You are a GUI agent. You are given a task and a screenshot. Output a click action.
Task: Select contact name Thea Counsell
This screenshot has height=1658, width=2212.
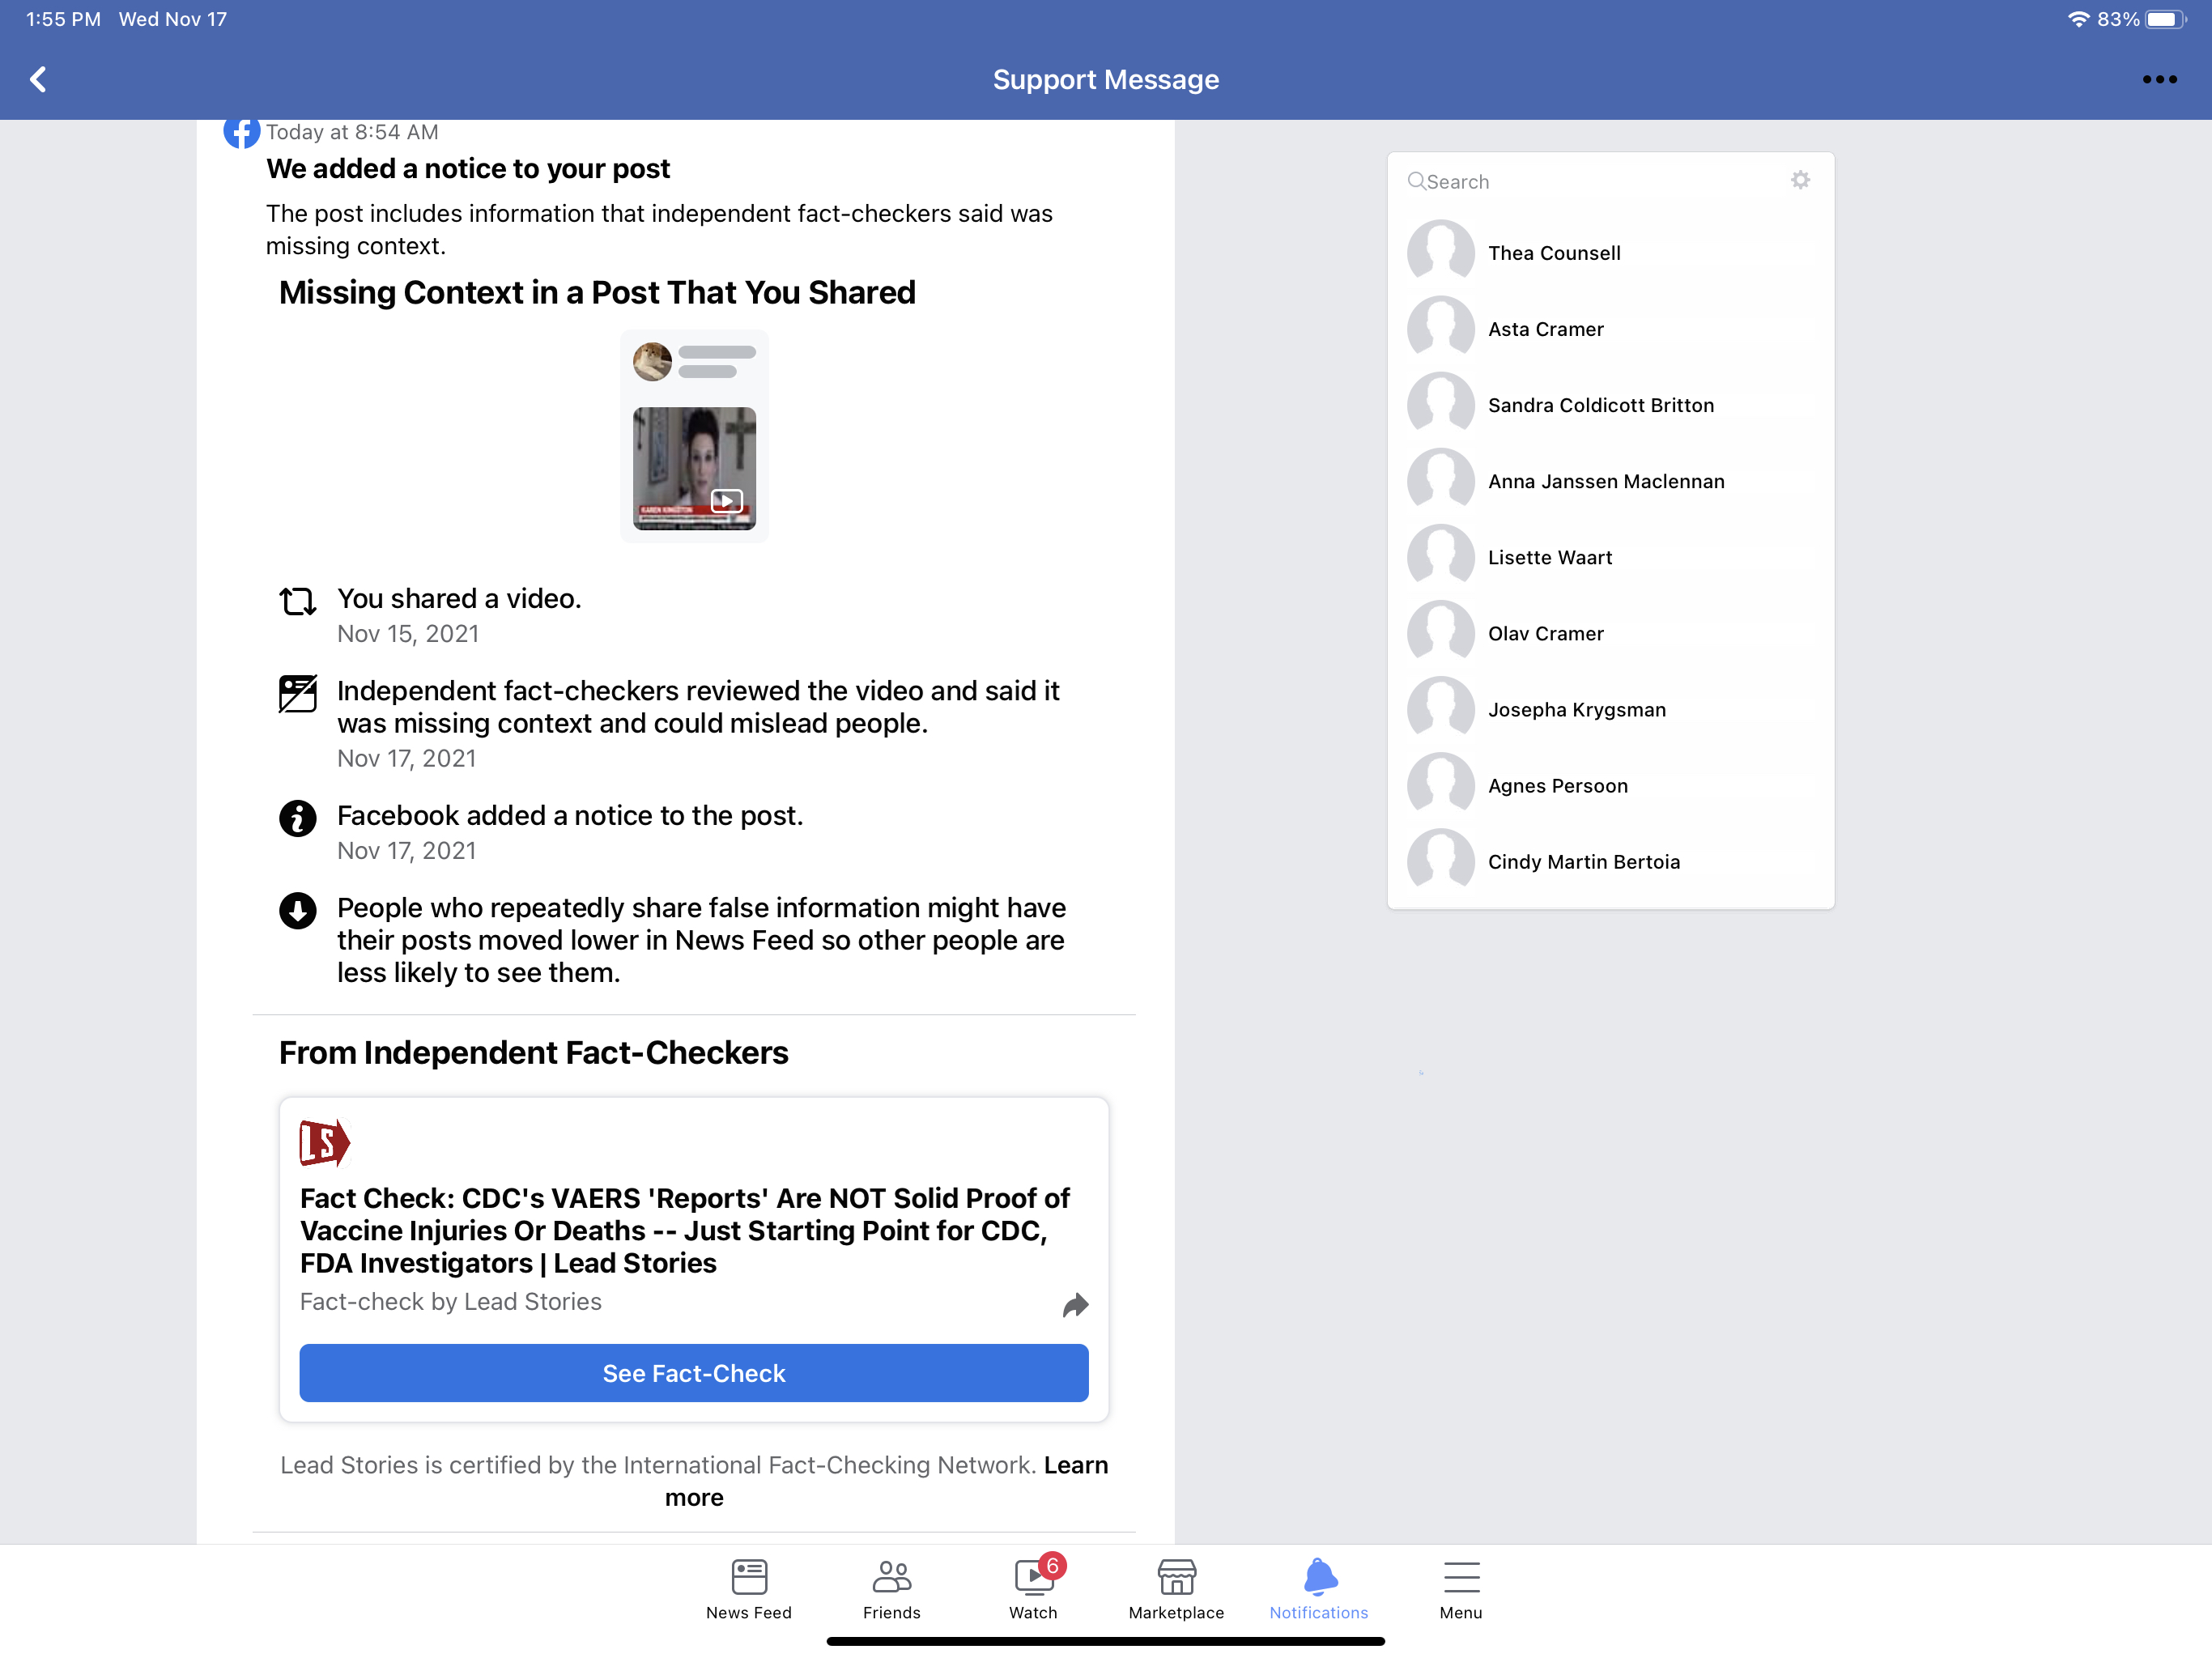[x=1554, y=253]
